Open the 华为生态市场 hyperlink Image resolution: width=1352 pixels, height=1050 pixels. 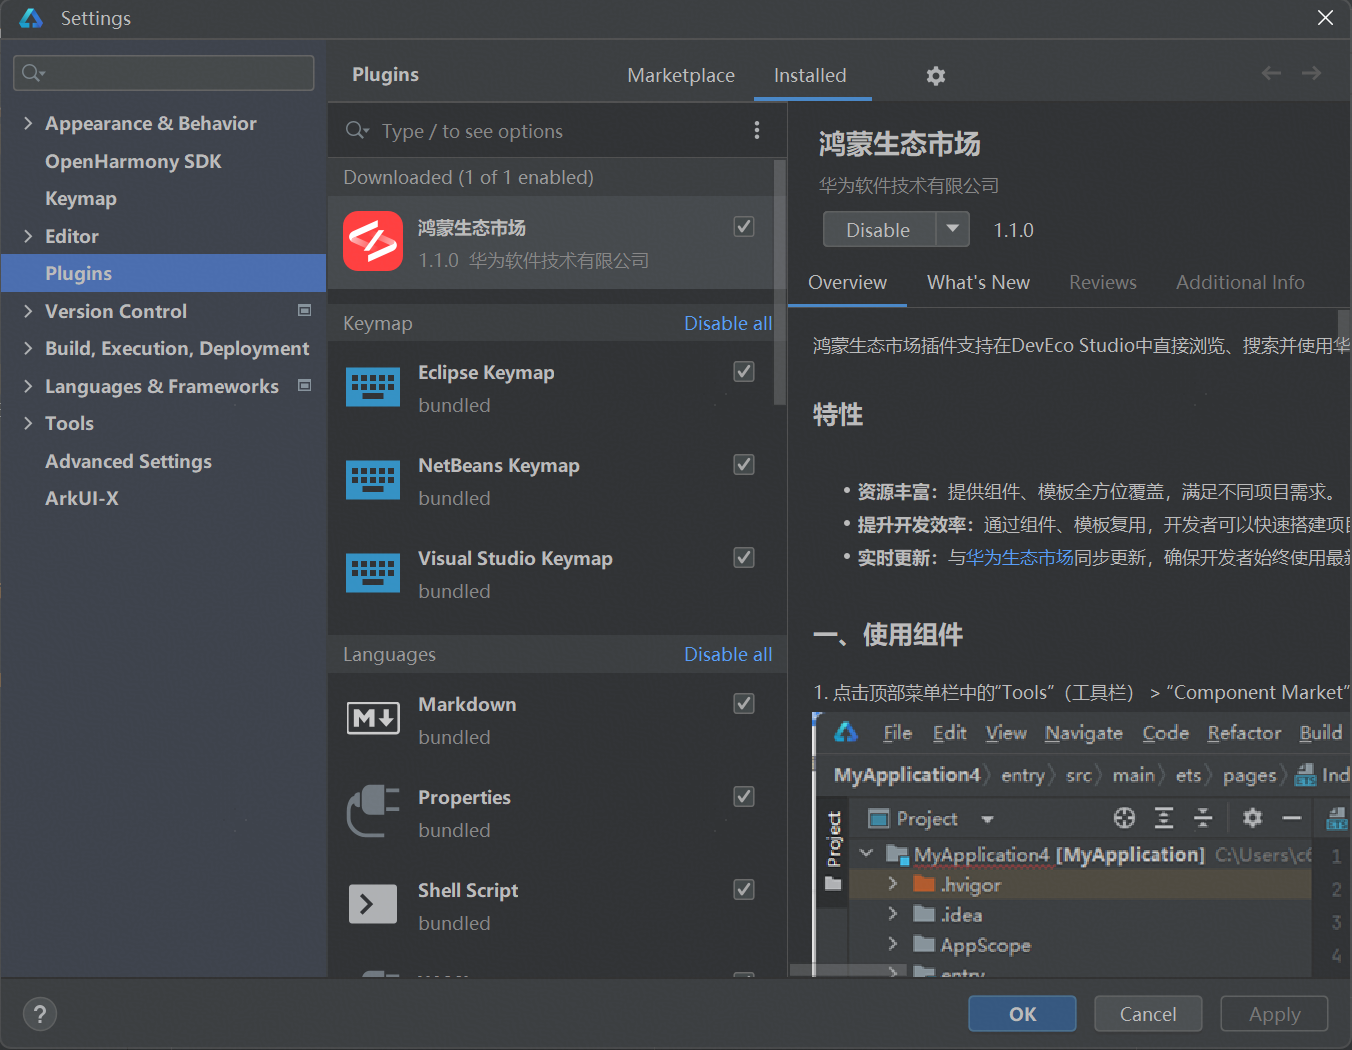pyautogui.click(x=1020, y=557)
